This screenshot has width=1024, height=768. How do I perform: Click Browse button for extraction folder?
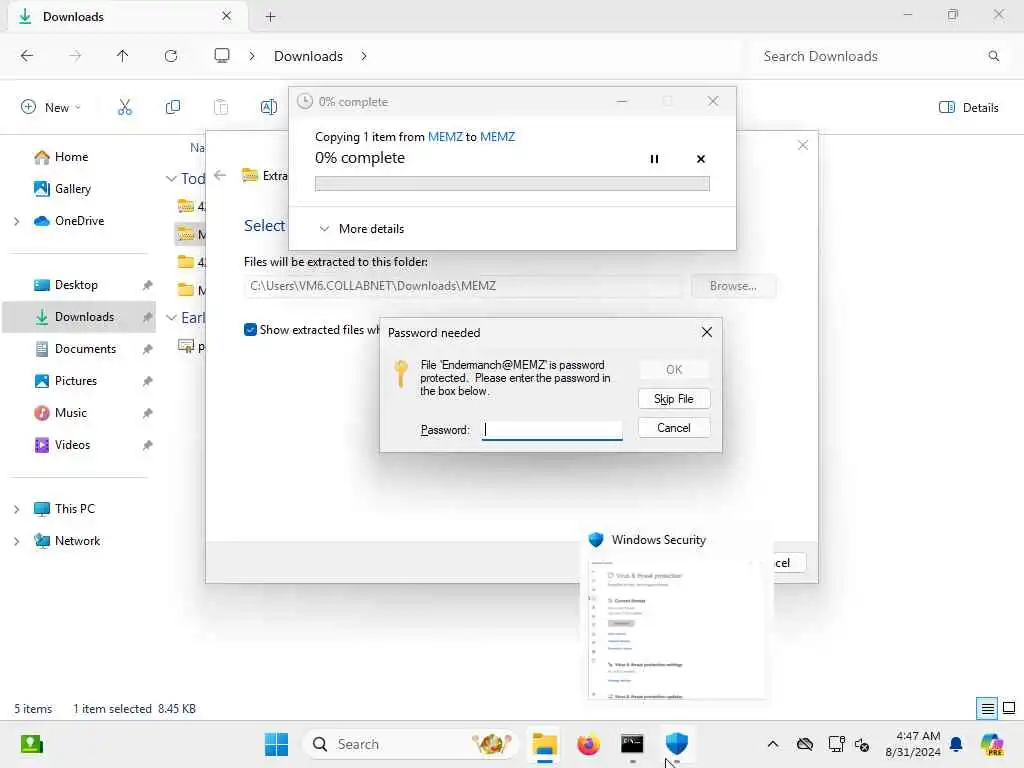[x=733, y=286]
